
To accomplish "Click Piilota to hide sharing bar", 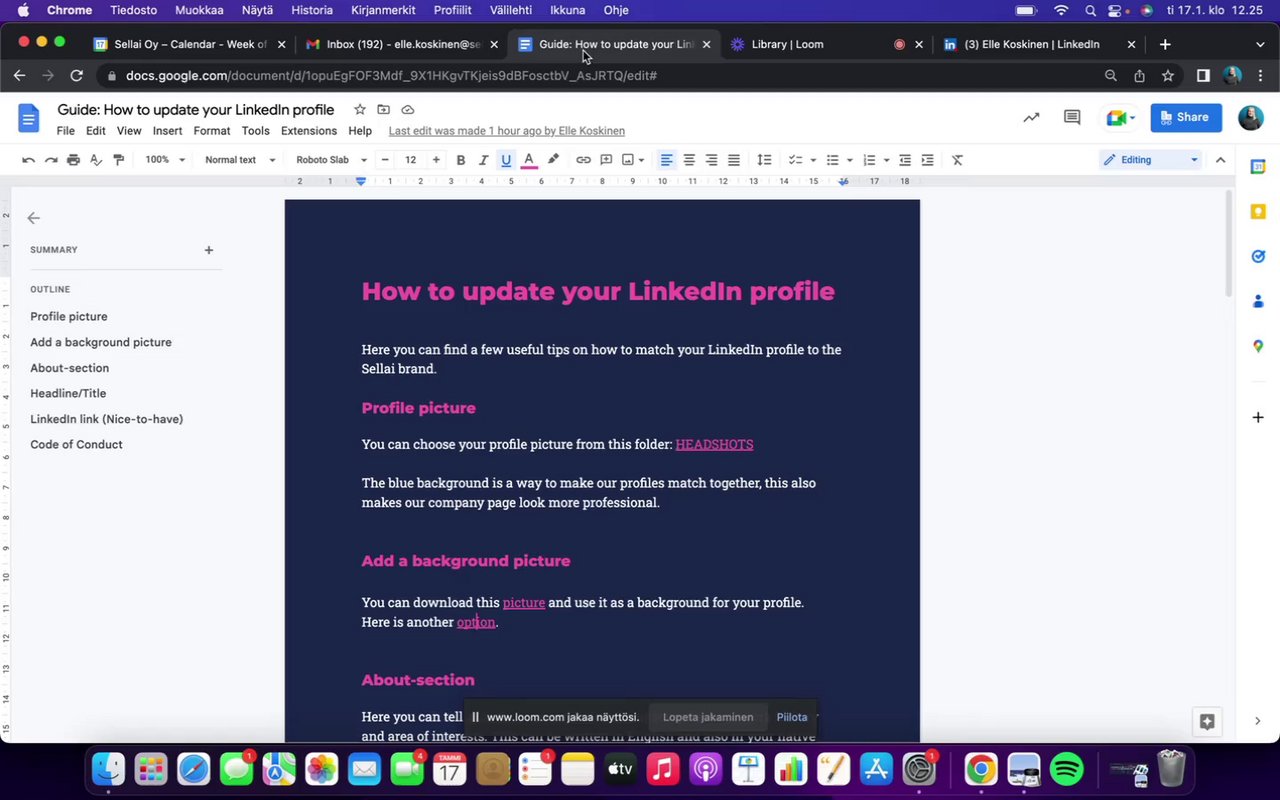I will [x=792, y=717].
